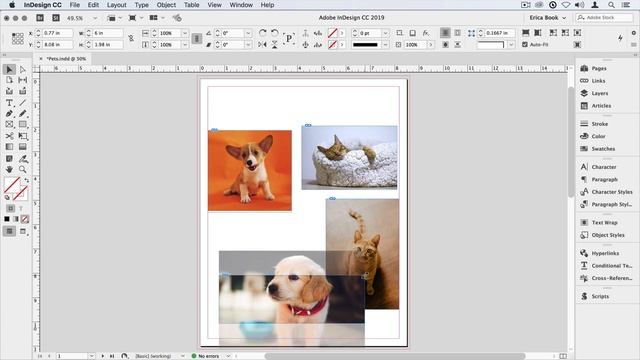The width and height of the screenshot is (640, 360).
Task: Toggle constrain scale percentages link
Action: click(196, 38)
